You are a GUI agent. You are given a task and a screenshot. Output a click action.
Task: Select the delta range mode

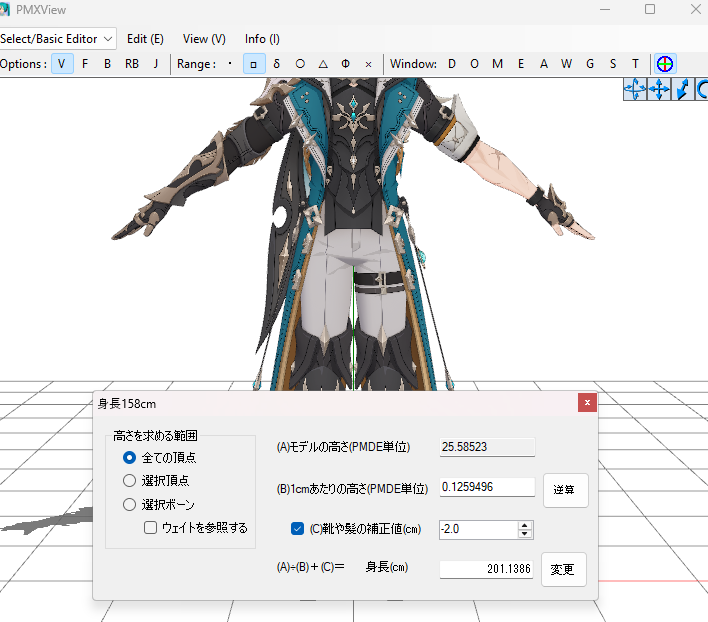277,64
